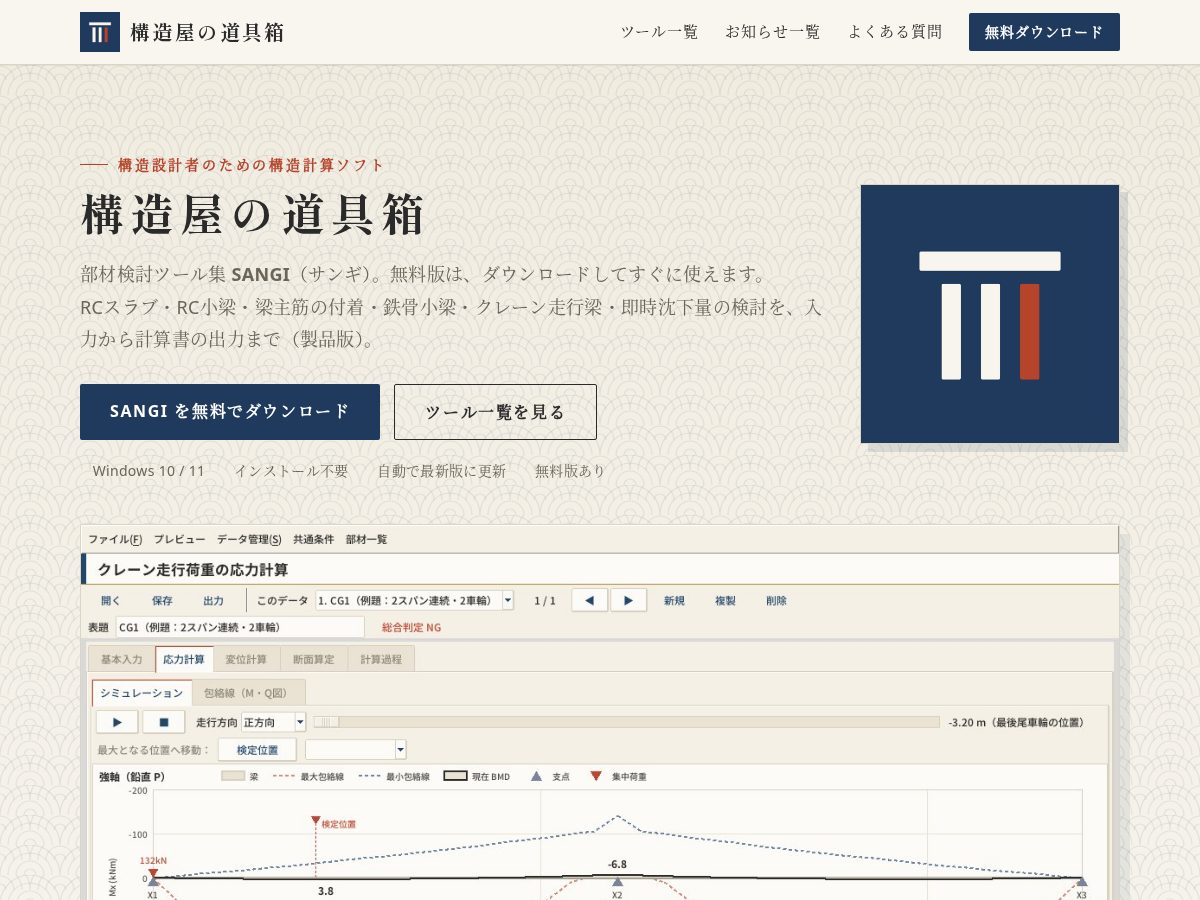Switch to 包絡線 (M・Q図) sub-tab
Screen dimensions: 1200x900
pyautogui.click(x=249, y=693)
